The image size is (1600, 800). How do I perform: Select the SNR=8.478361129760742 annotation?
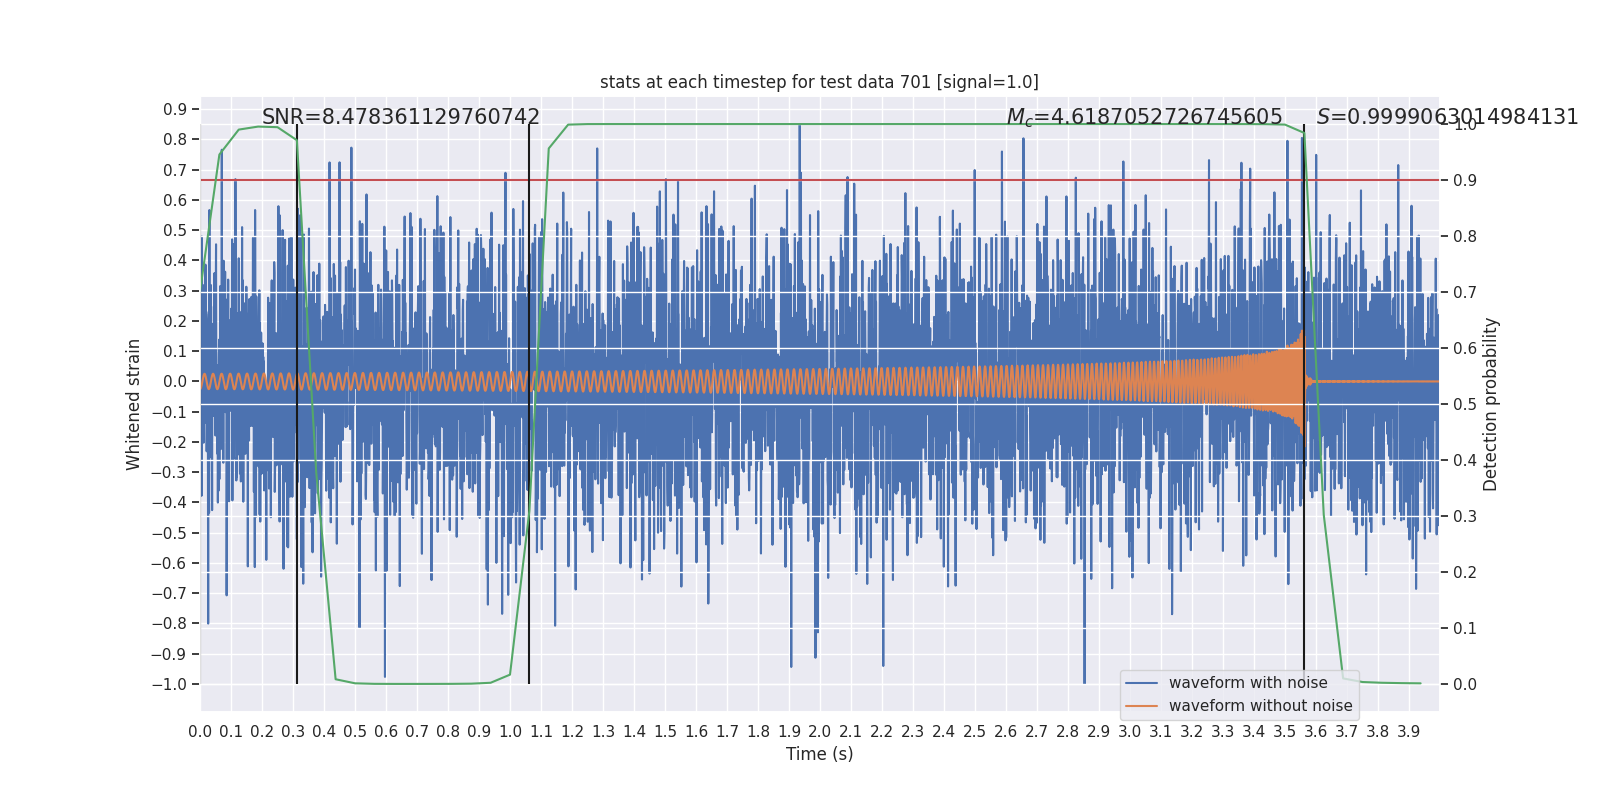401,117
